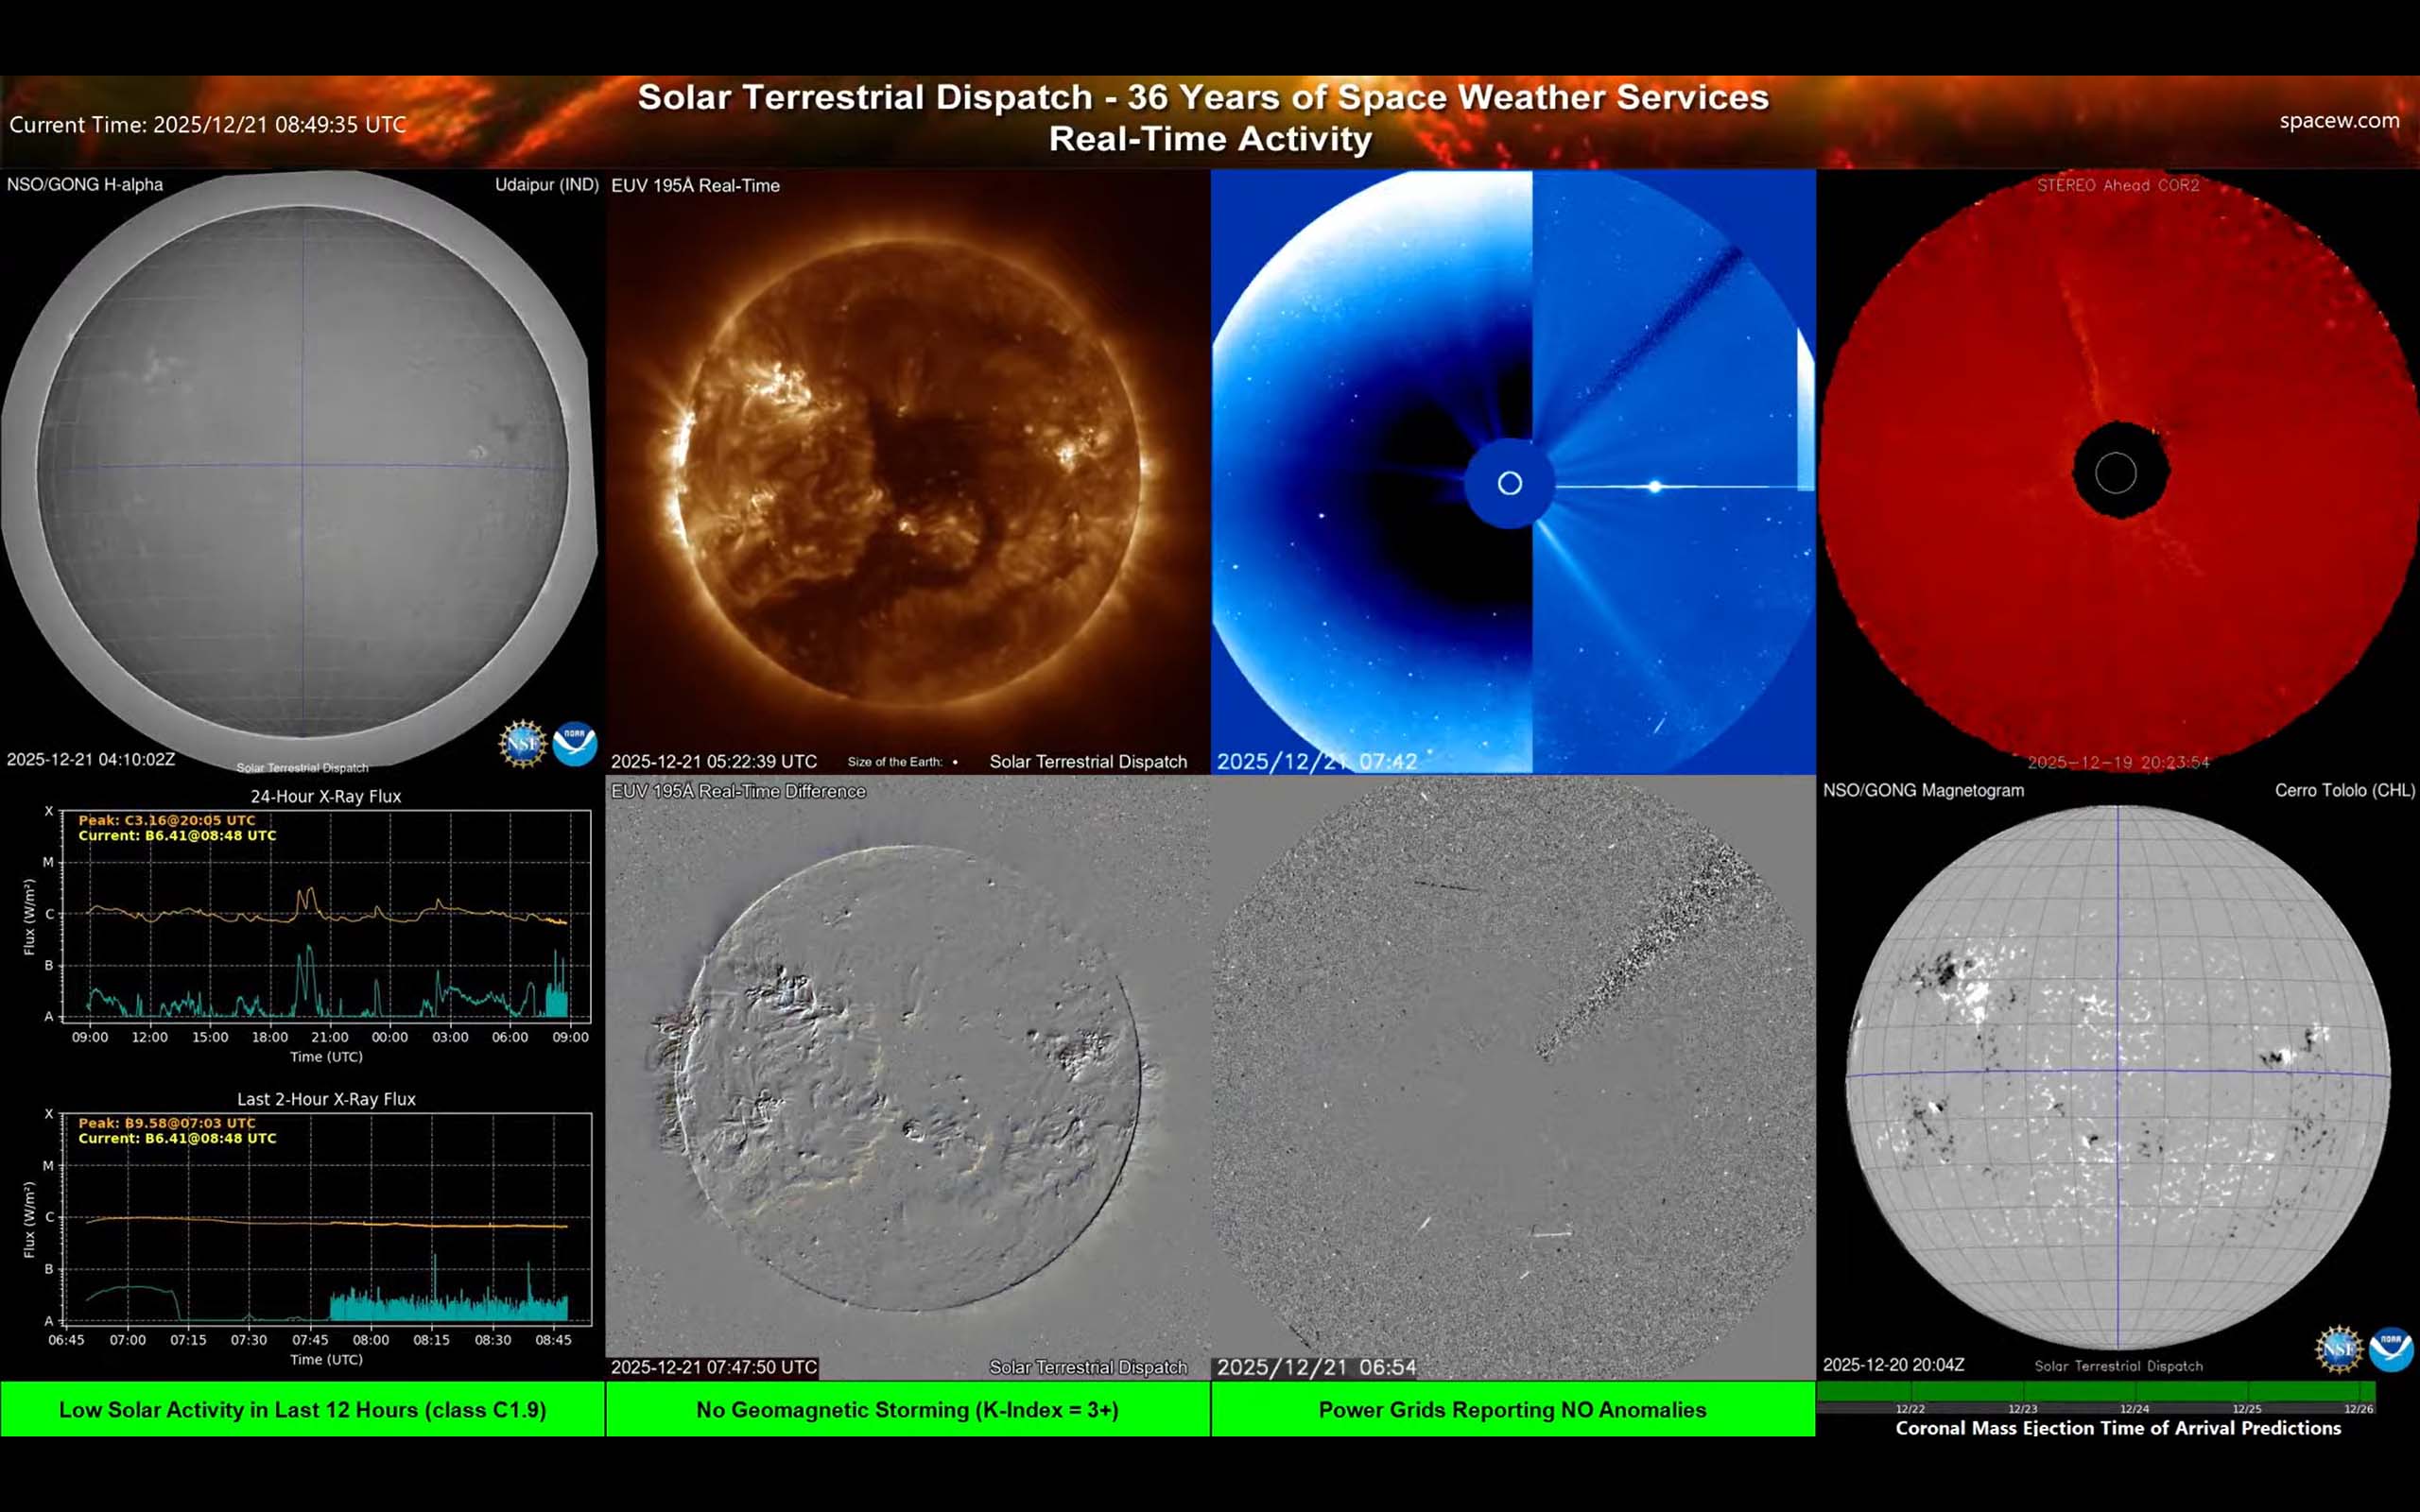Click the Solar Terrestrial Dispatch title
This screenshot has width=2420, height=1512.
coord(1203,98)
